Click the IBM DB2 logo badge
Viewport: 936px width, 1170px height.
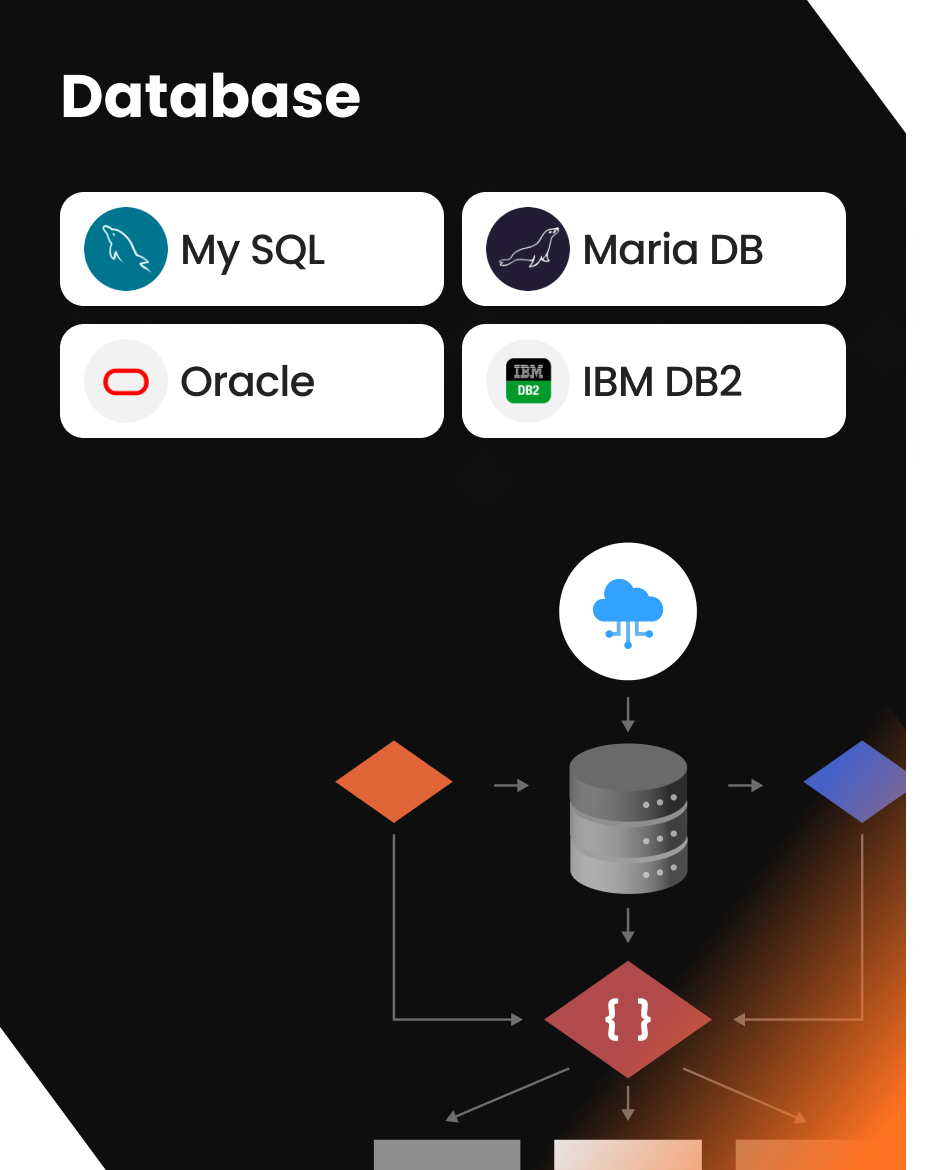[x=528, y=381]
